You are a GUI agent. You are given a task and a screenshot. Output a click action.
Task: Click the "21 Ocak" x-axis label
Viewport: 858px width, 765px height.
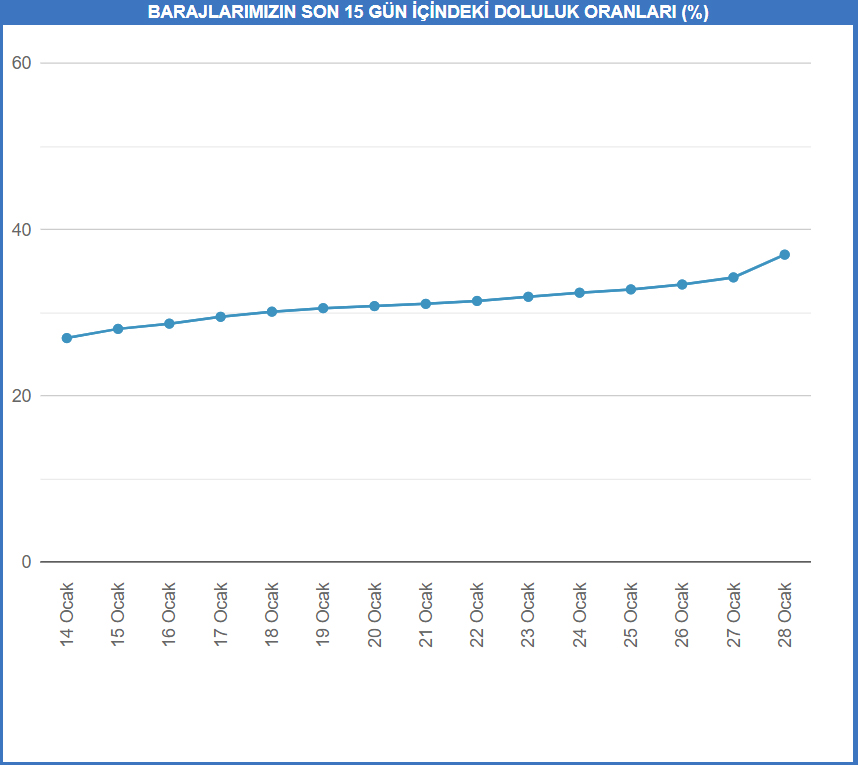click(426, 615)
